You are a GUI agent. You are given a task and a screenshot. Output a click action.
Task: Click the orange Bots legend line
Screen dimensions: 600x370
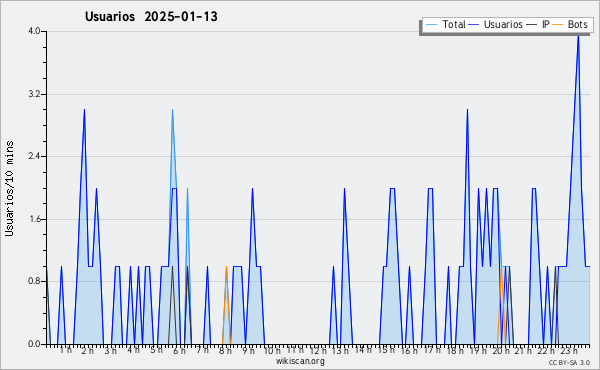pyautogui.click(x=558, y=25)
